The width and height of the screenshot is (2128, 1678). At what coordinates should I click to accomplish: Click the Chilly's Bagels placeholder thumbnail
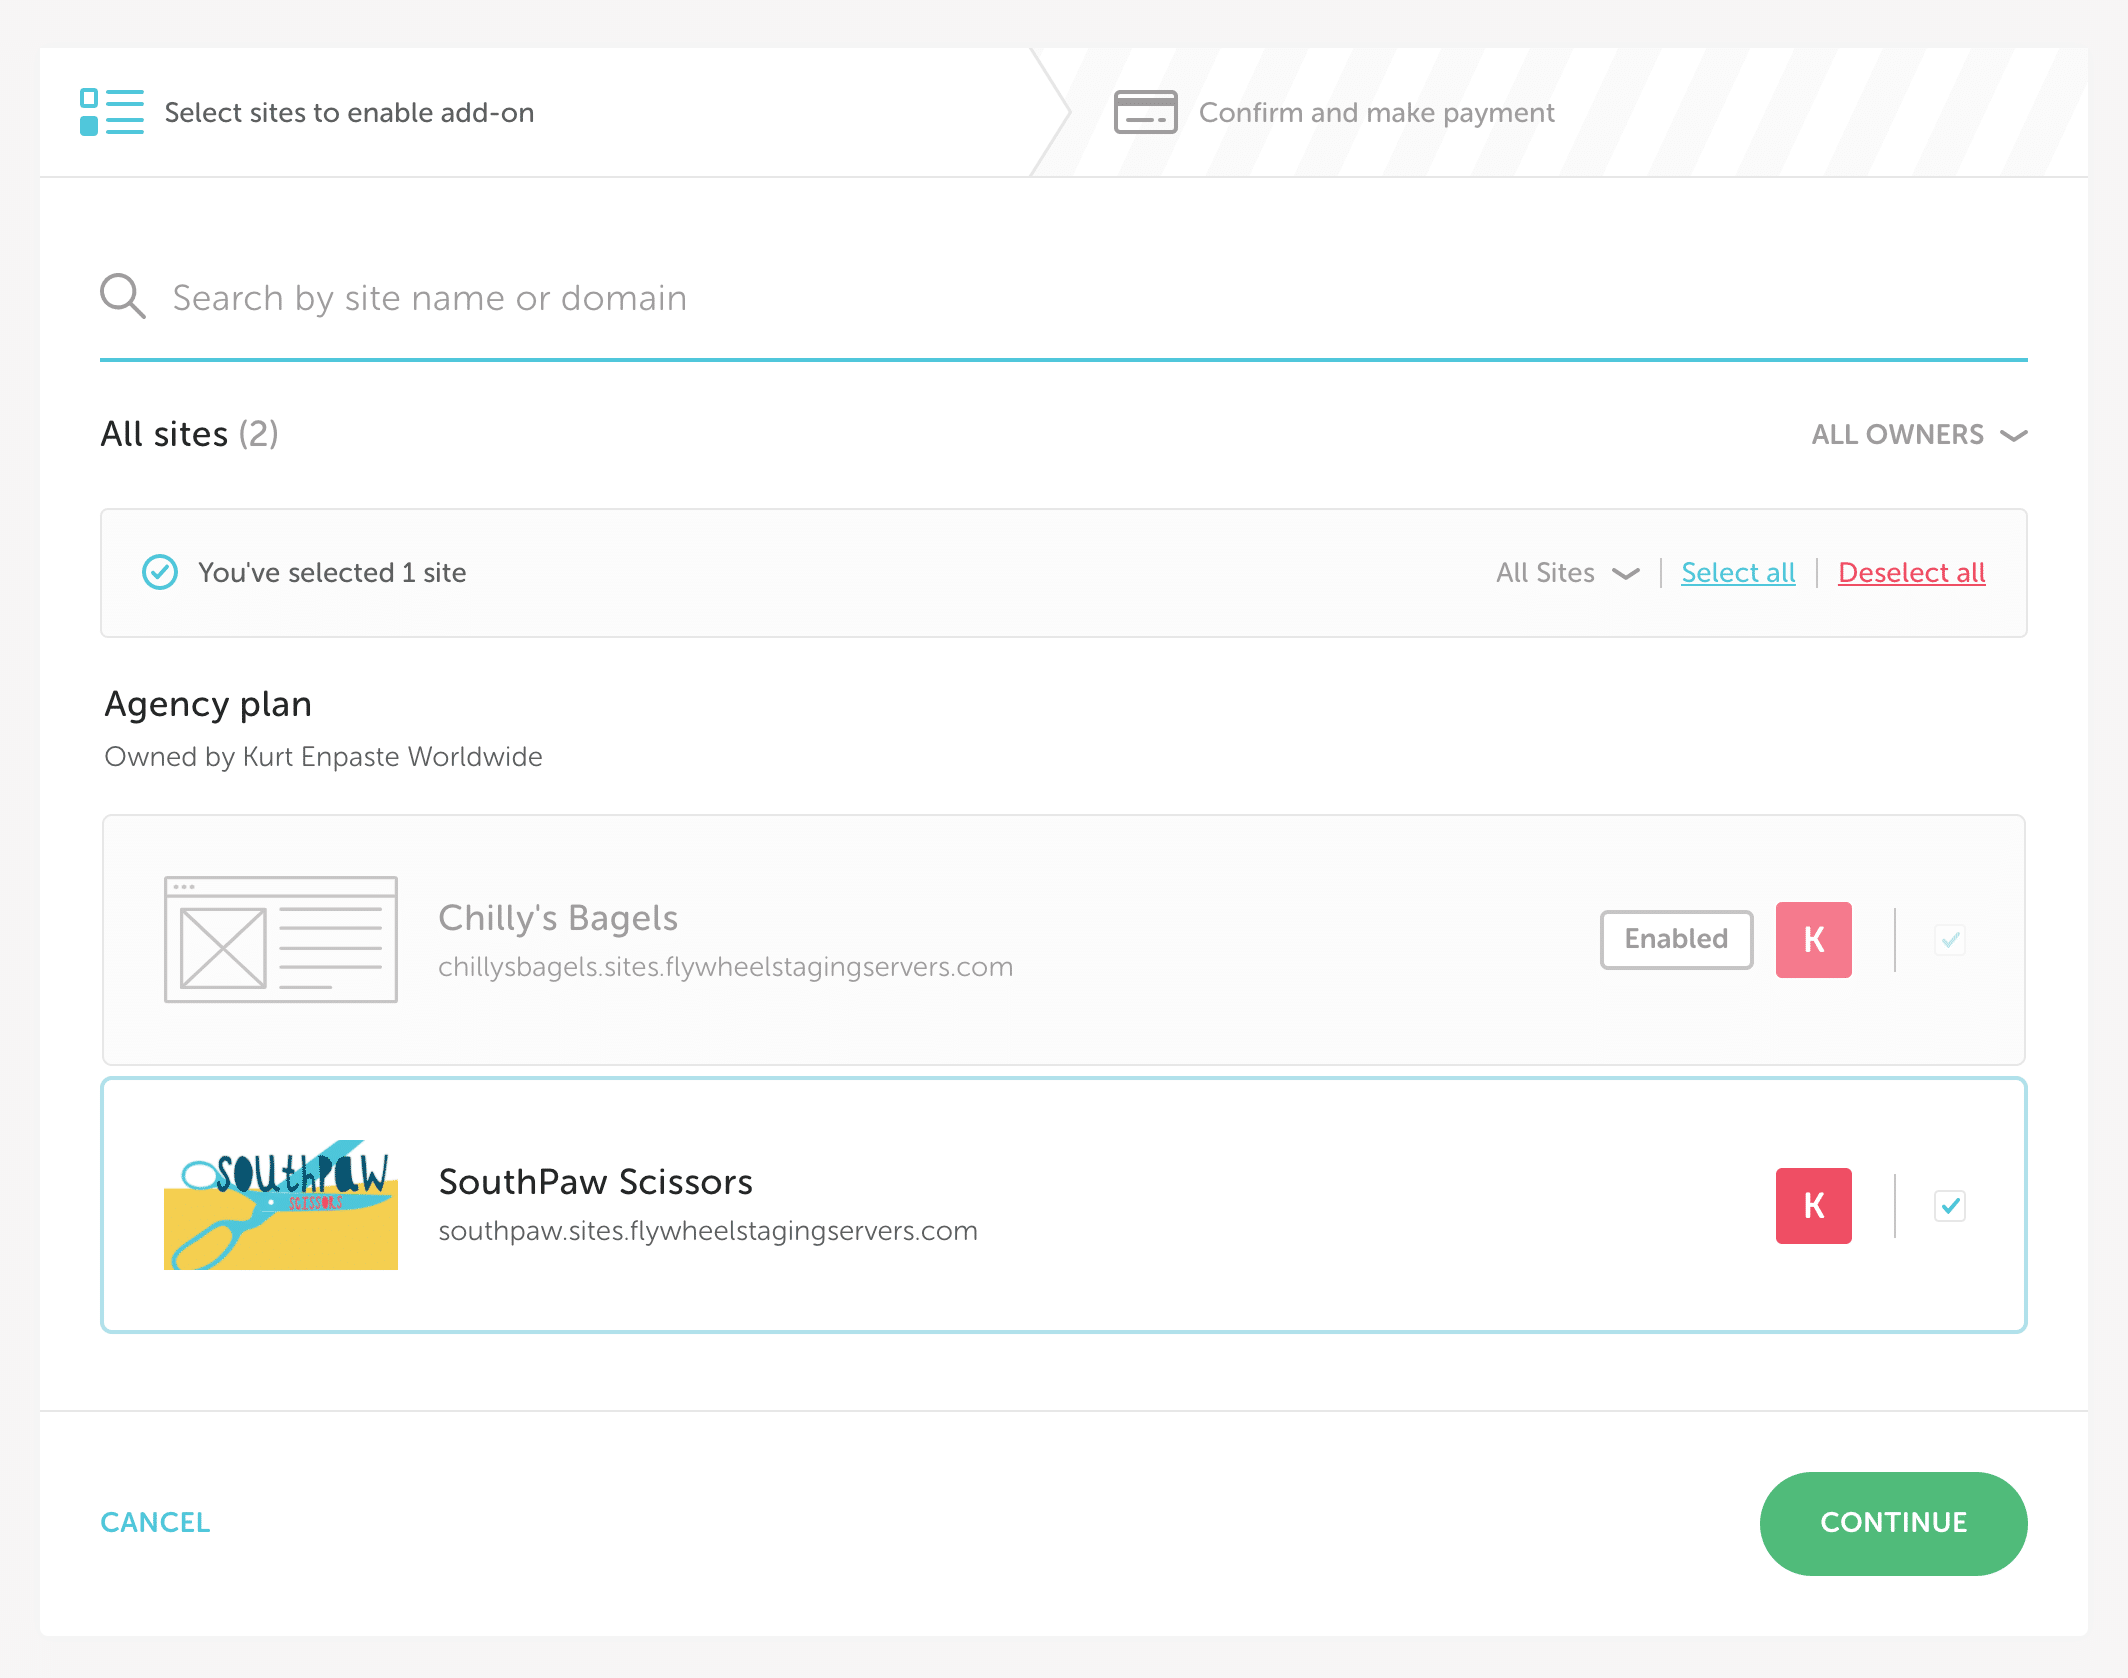(281, 939)
